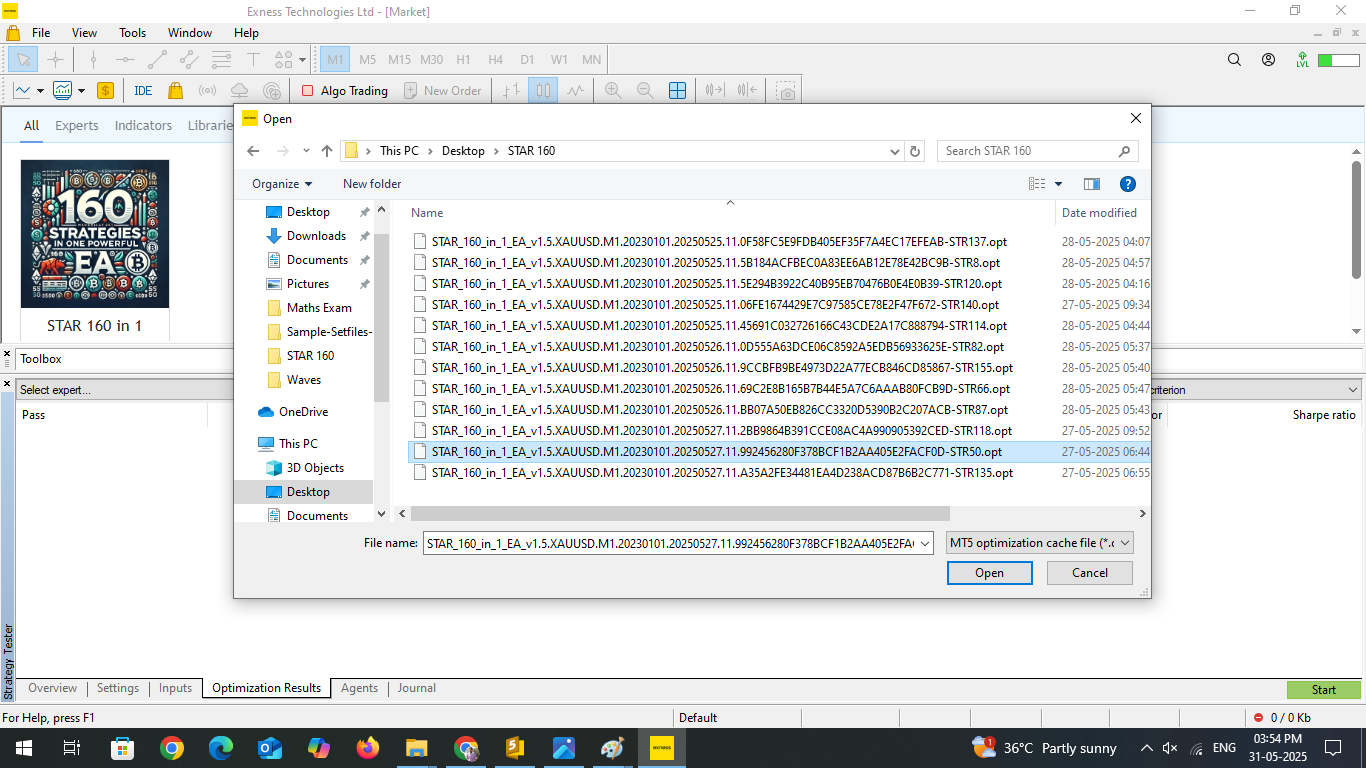Switch chart to candlesticks mode

point(543,90)
